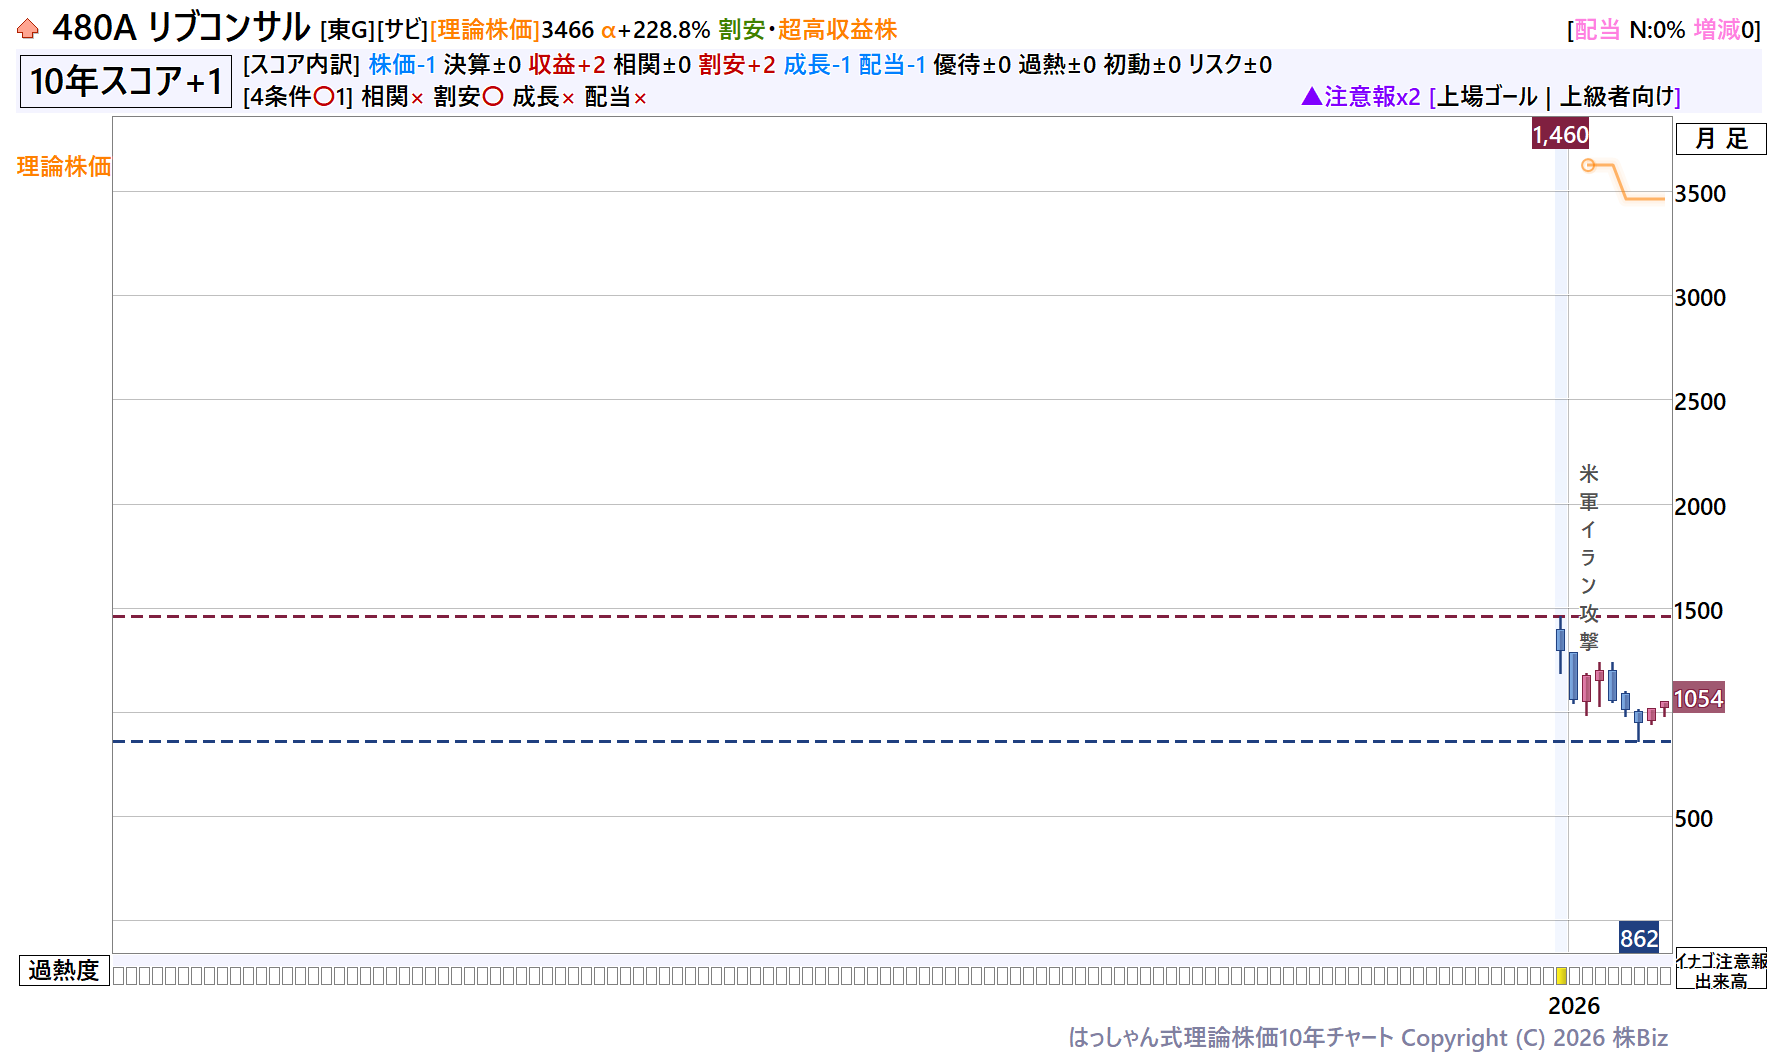Image resolution: width=1780 pixels, height=1054 pixels.
Task: Click the [スコア内訳] label
Action: [301, 65]
